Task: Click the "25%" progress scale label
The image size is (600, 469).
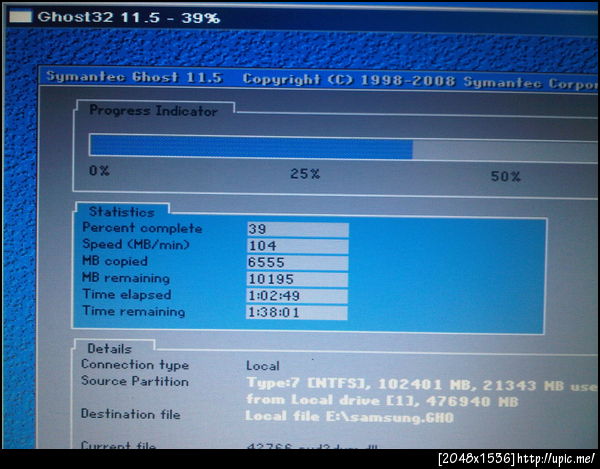Action: pos(305,174)
